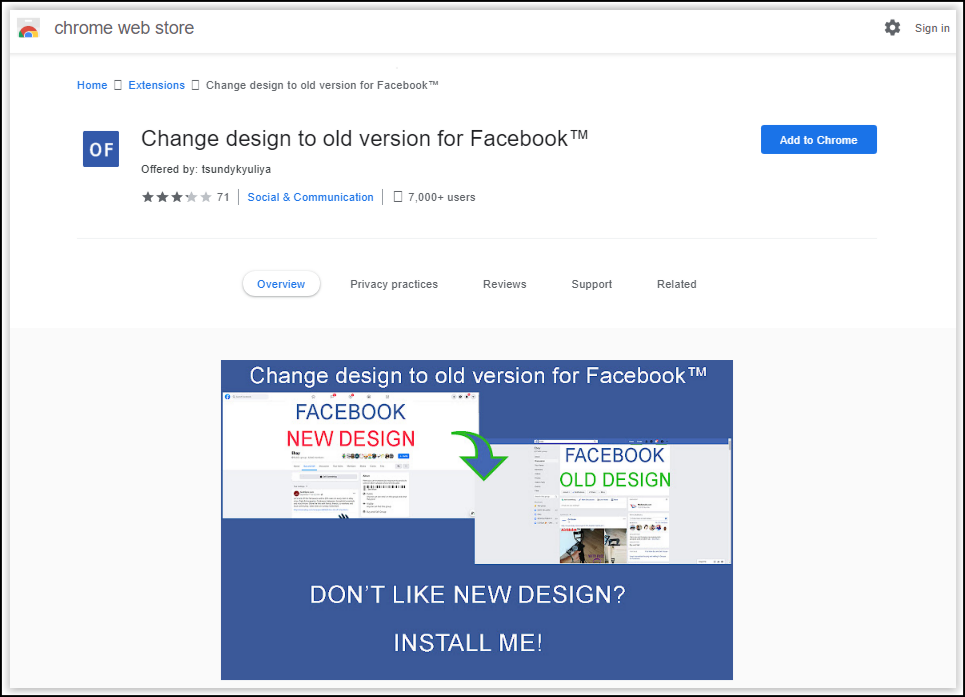
Task: Select the Overview tab
Action: pyautogui.click(x=281, y=284)
